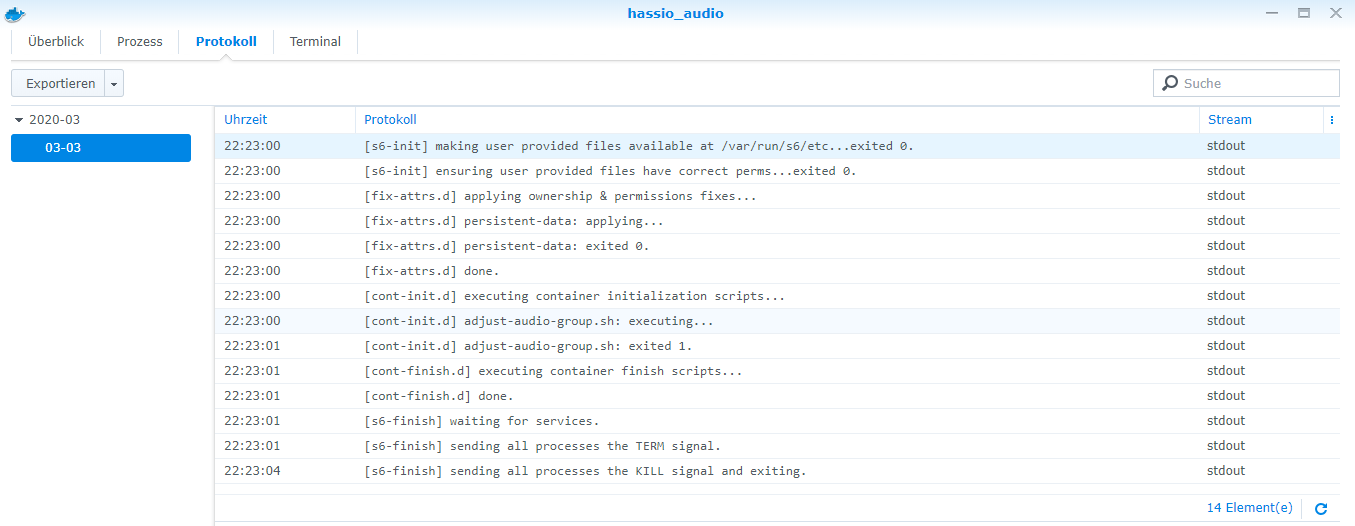
Task: Sort by the Stream column header
Action: pos(1262,120)
